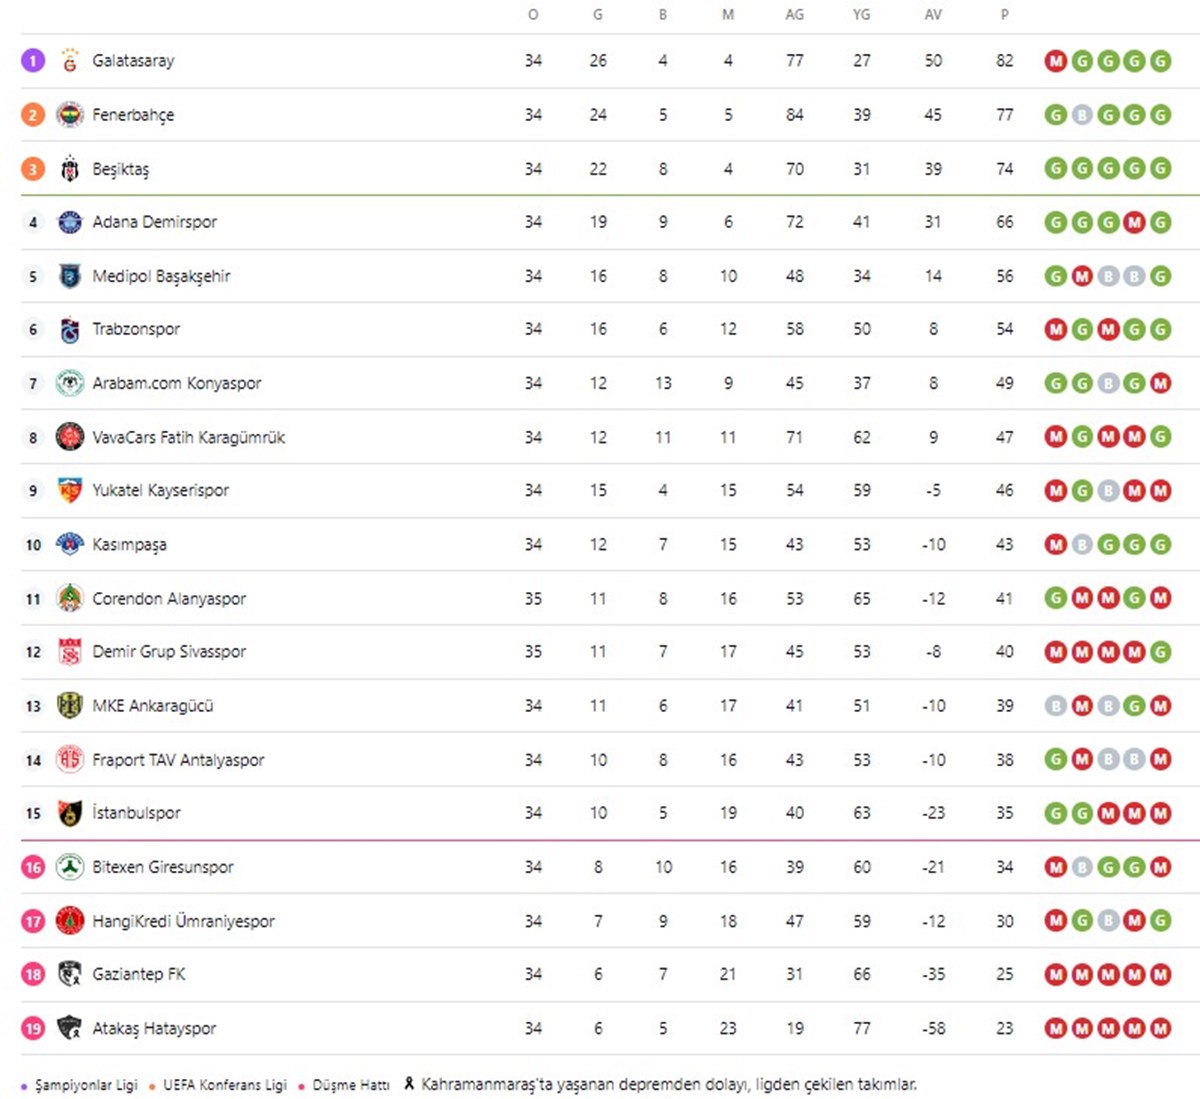Click the Şampiyonlar Ligi legend item
This screenshot has height=1099, width=1200.
click(79, 1085)
